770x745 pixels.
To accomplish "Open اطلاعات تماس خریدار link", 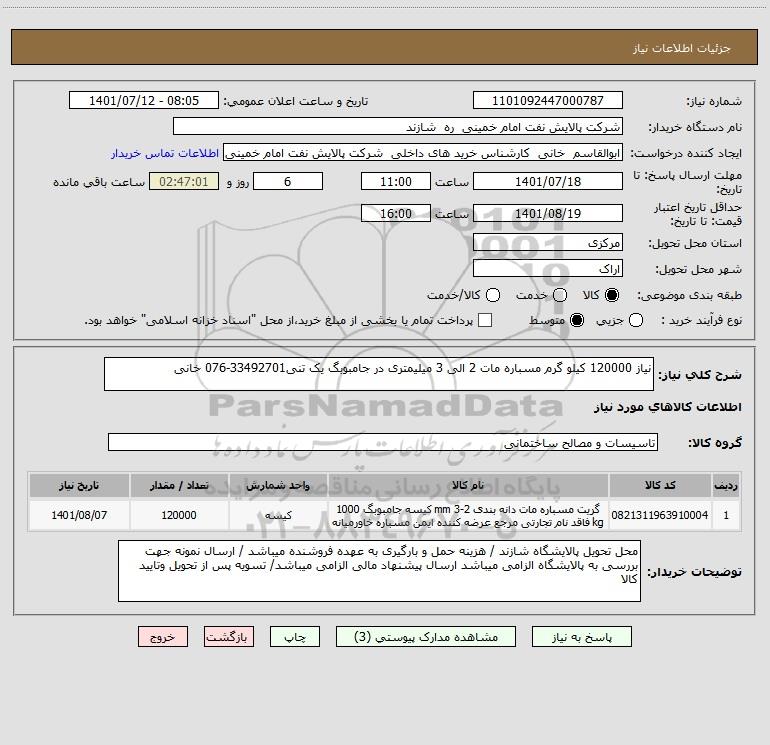I will [x=165, y=153].
